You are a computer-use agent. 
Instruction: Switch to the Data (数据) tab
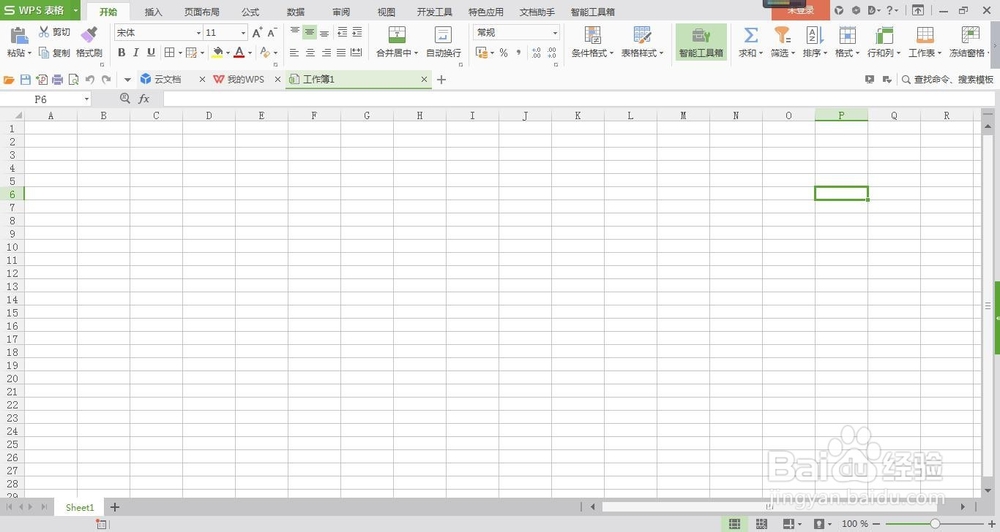pyautogui.click(x=296, y=11)
